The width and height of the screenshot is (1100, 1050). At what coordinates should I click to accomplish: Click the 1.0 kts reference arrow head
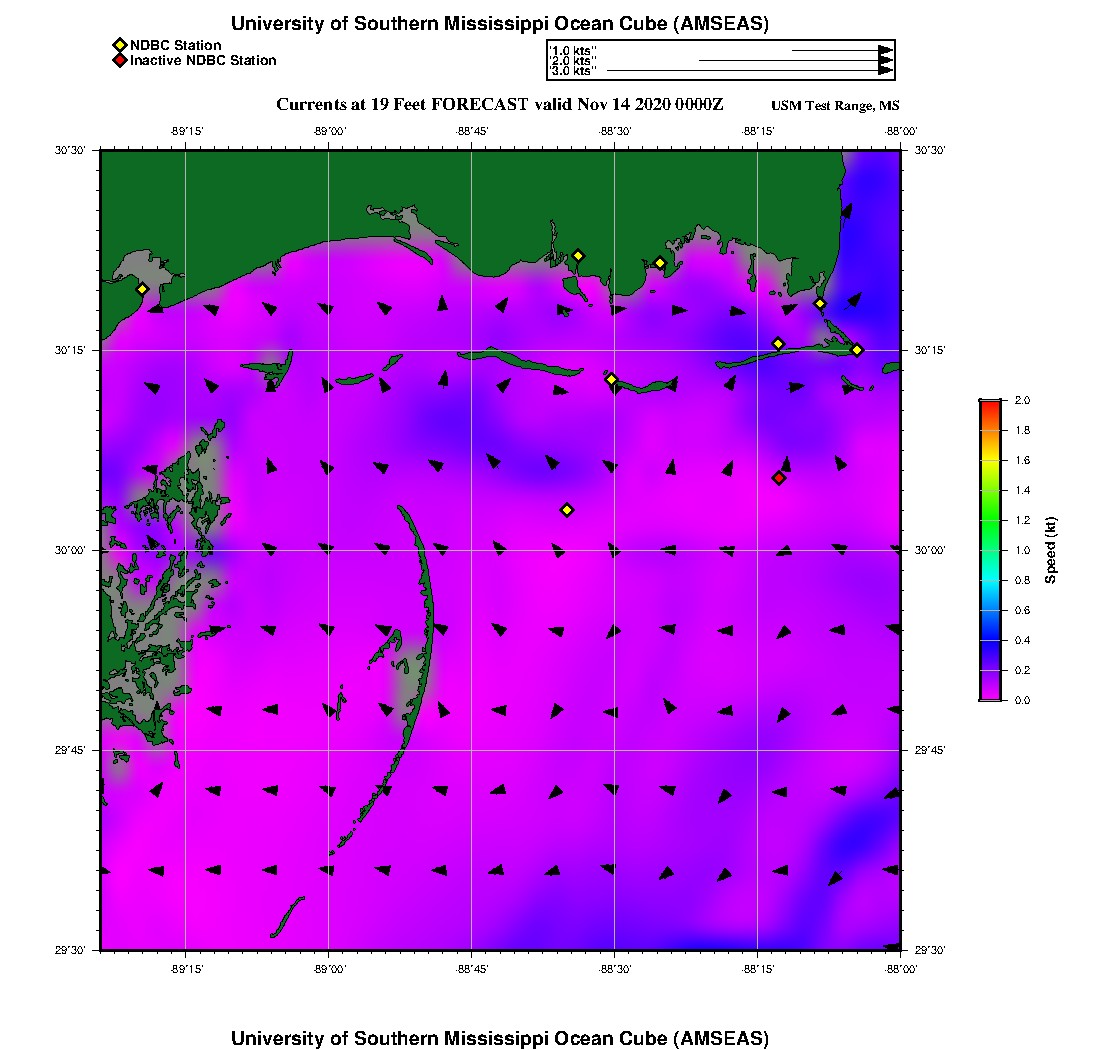(x=885, y=50)
